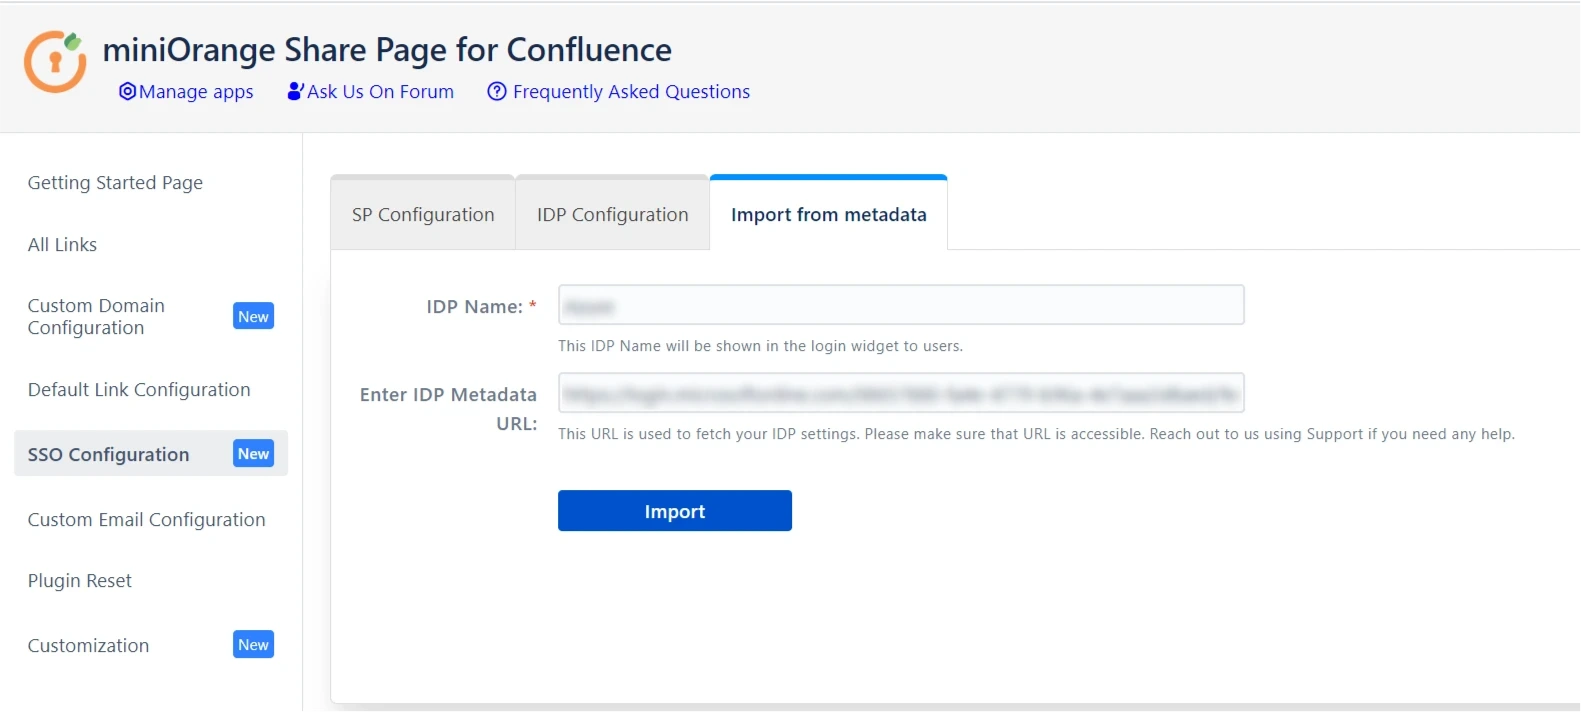Screen dimensions: 1581x712
Task: Click New badge beside Custom Domain Configuration
Action: (x=253, y=317)
